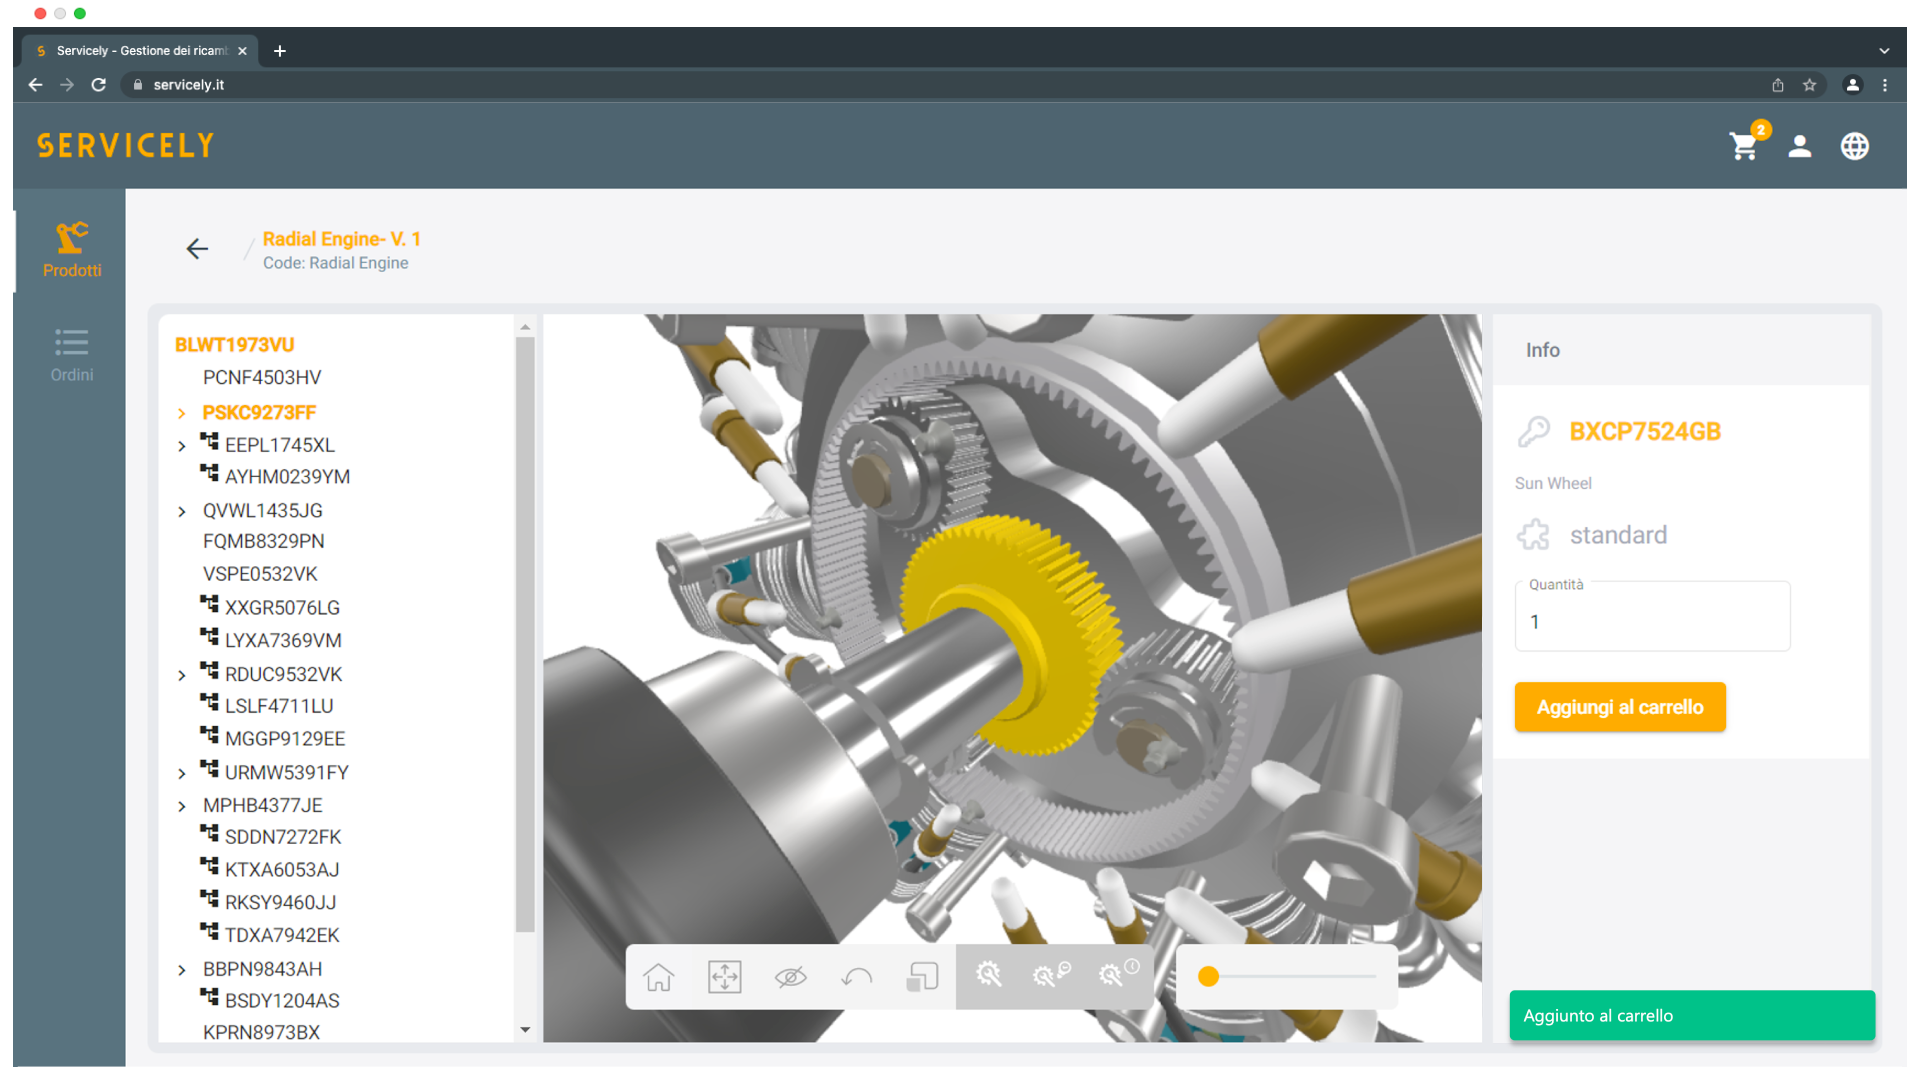Open the language globe menu
This screenshot has height=1080, width=1920.
tap(1855, 146)
